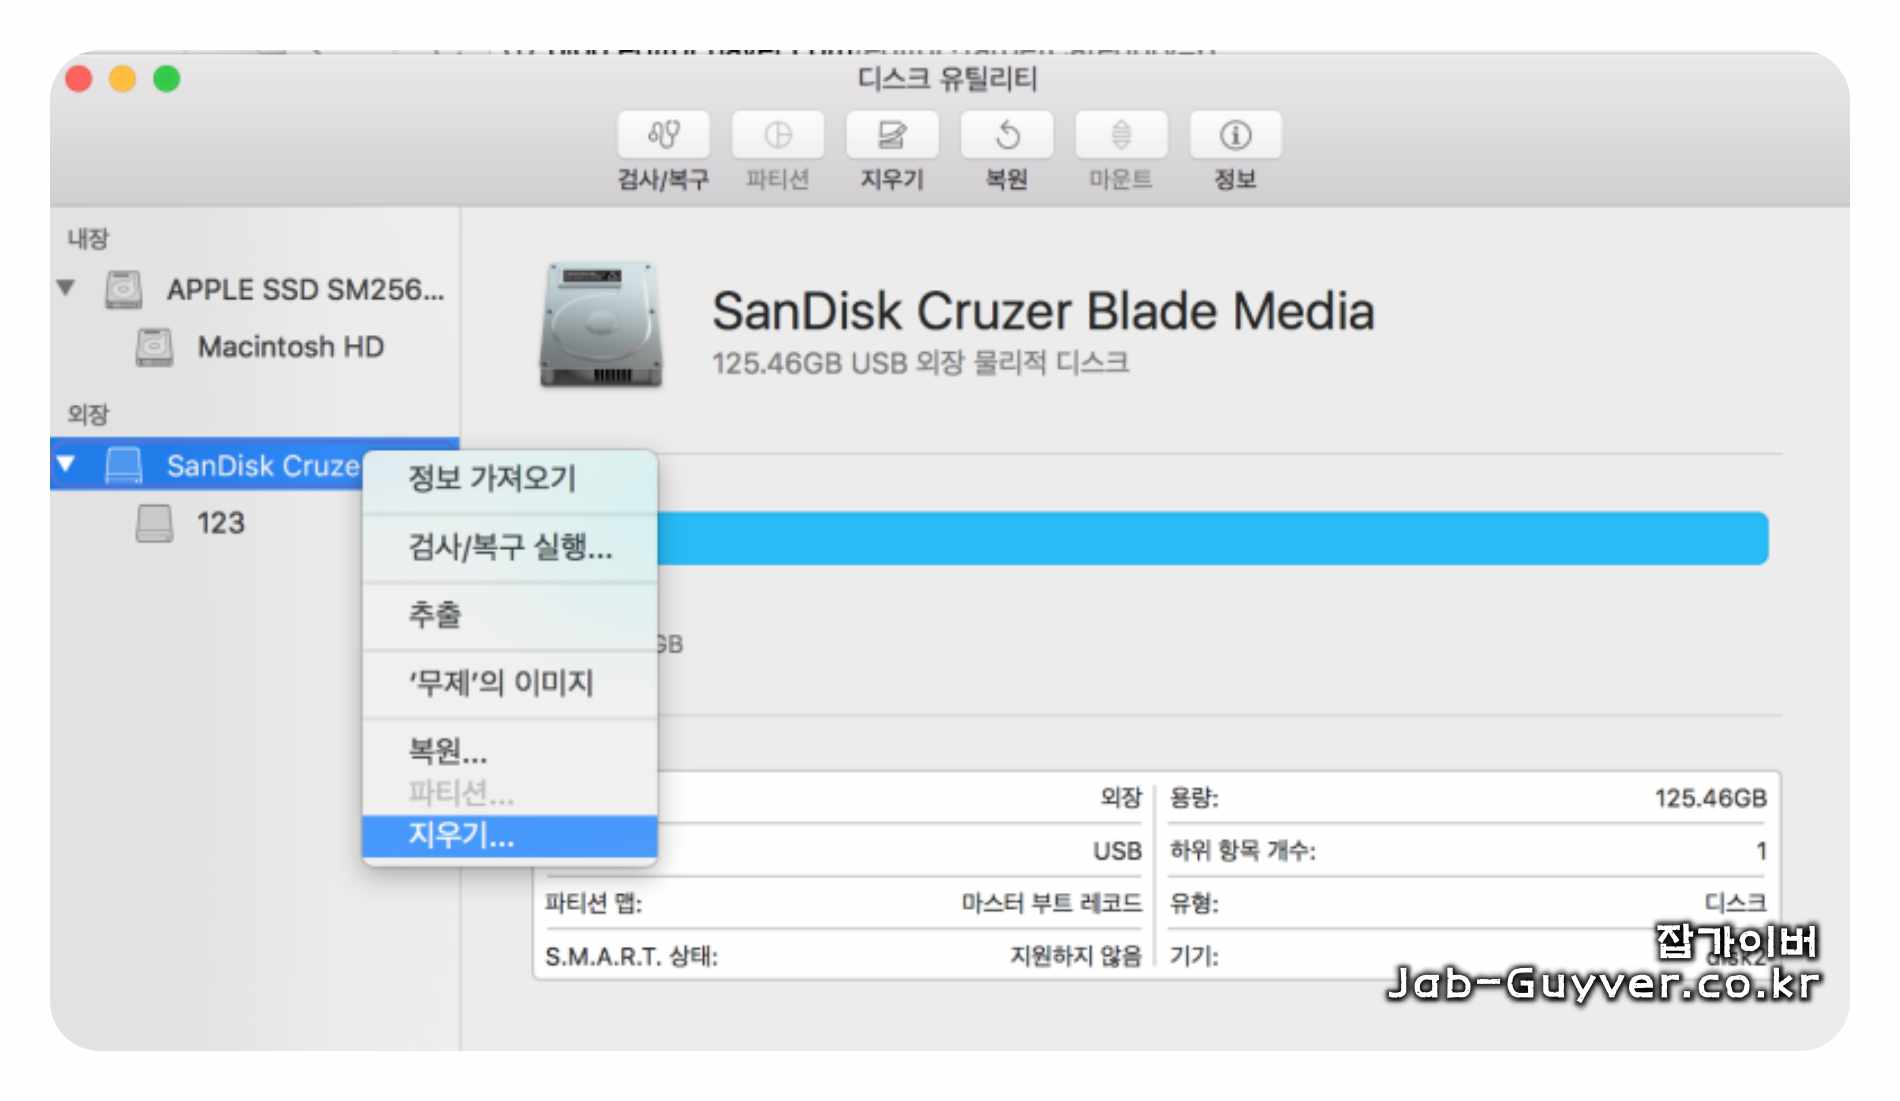Click the 외장 sidebar section header
The image size is (1900, 1101).
88,414
